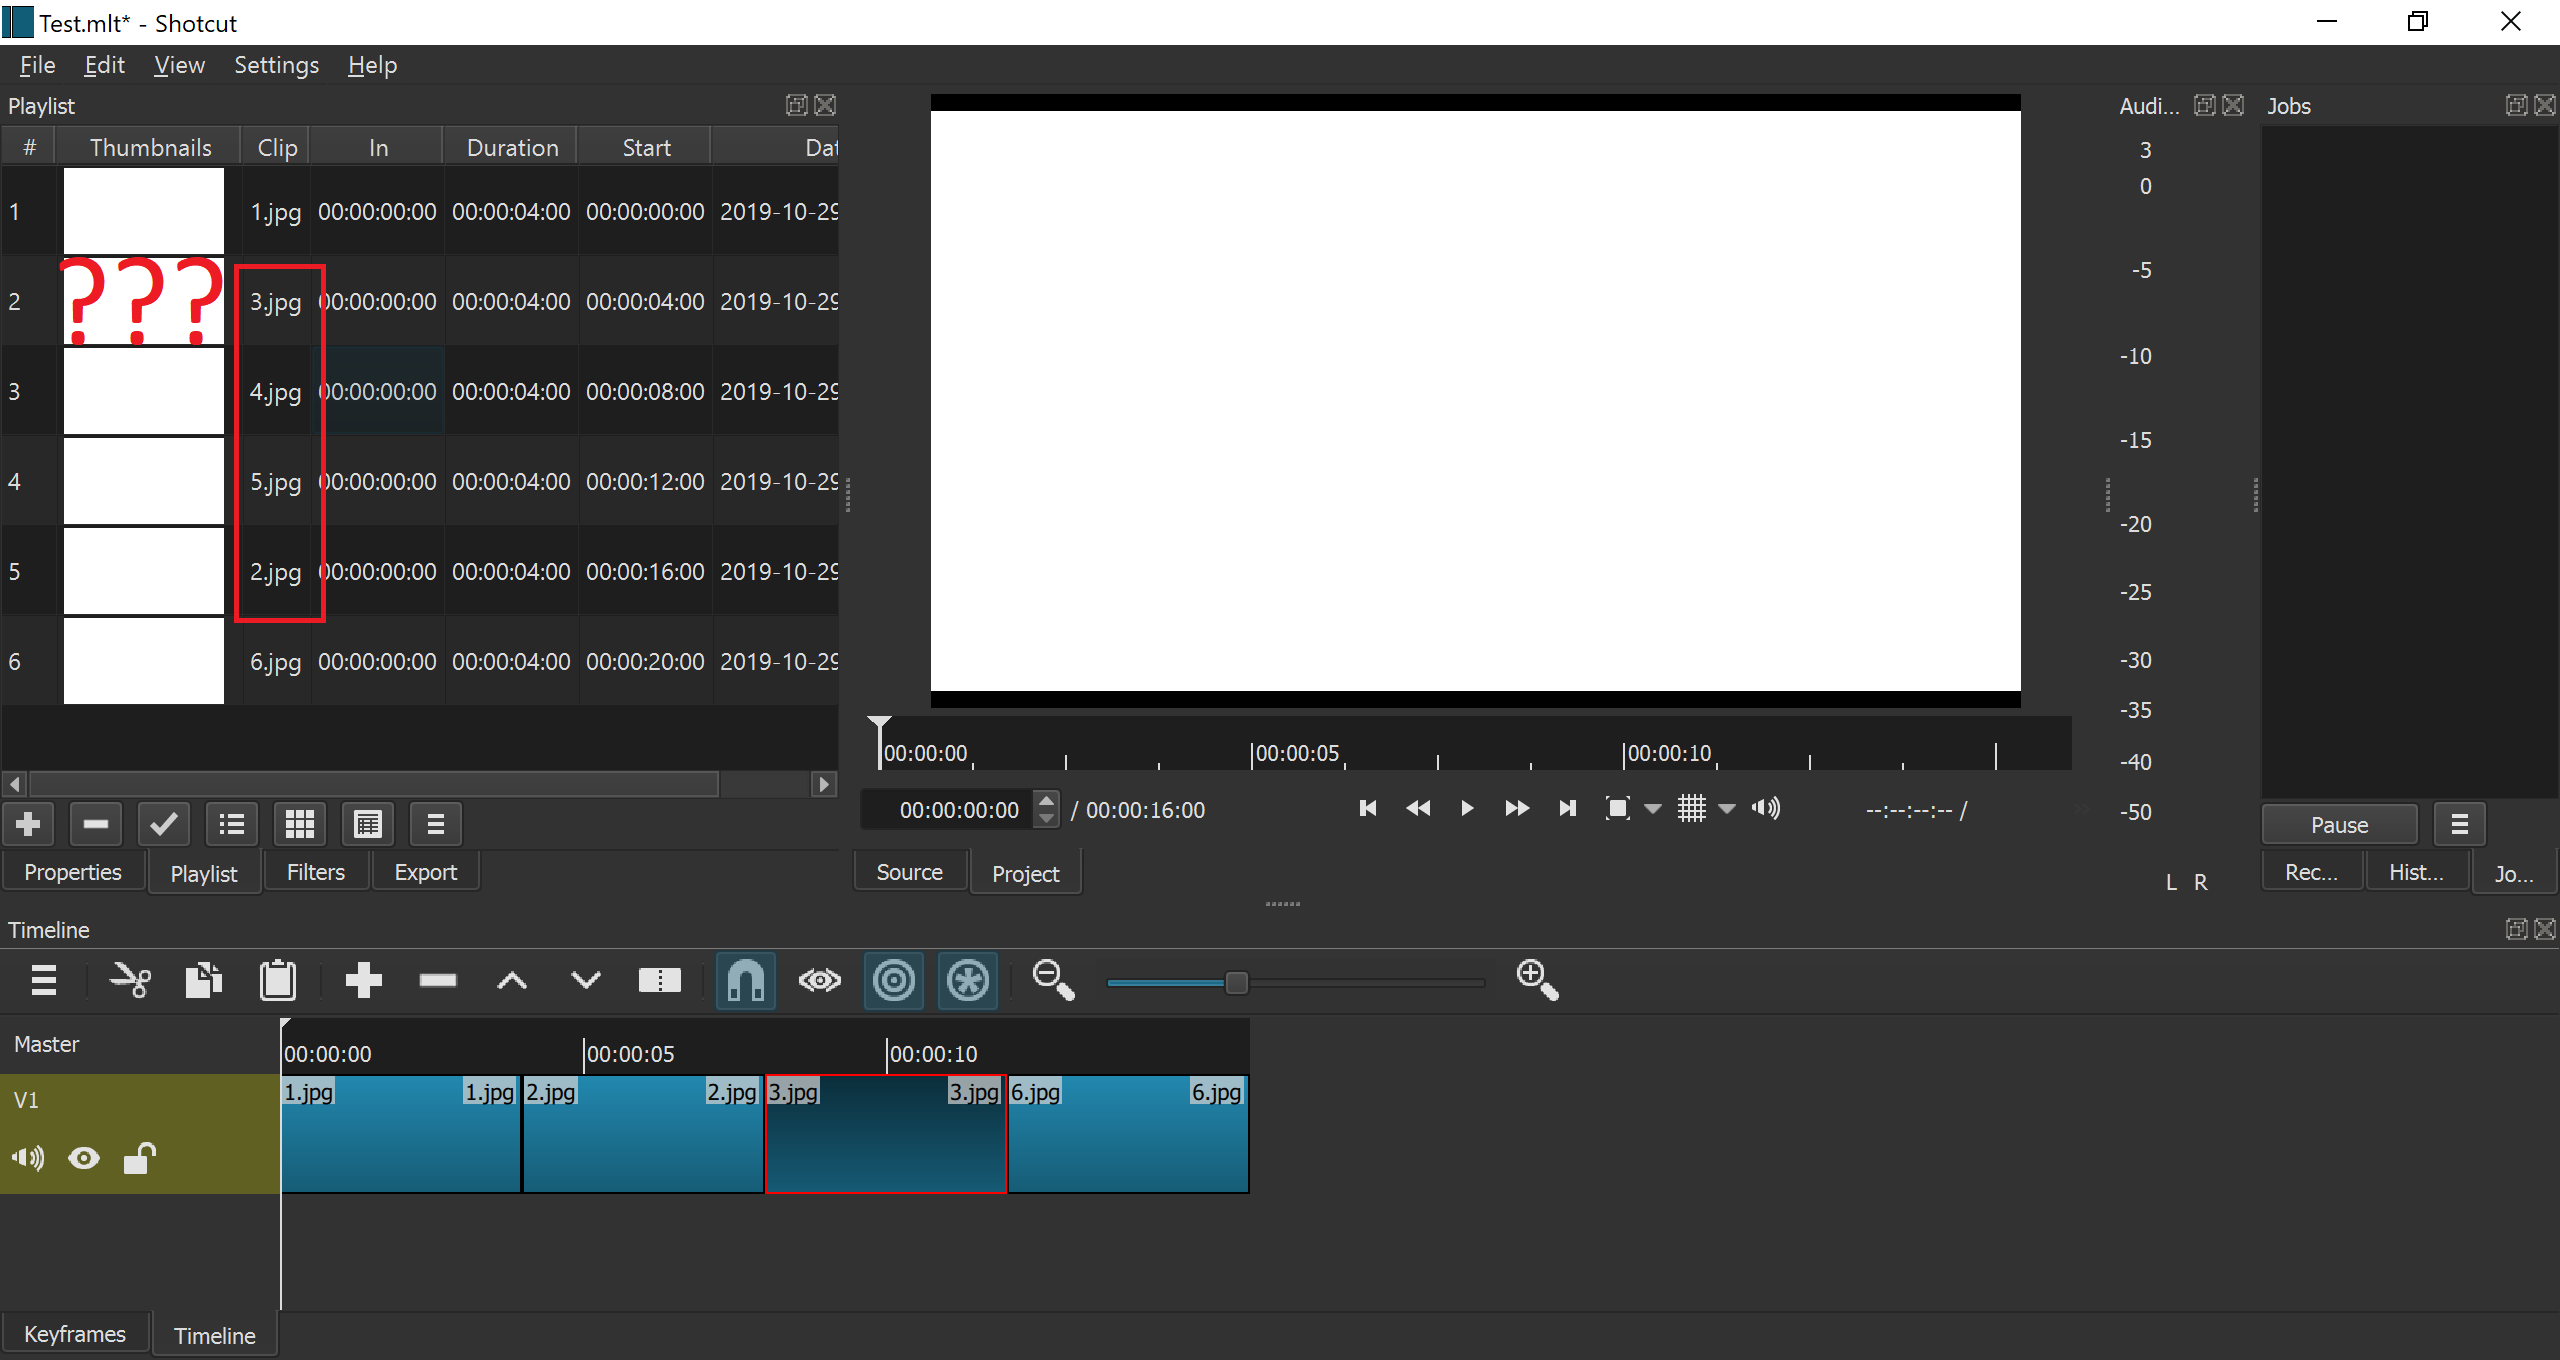Skip to the previous point in player

[1368, 809]
